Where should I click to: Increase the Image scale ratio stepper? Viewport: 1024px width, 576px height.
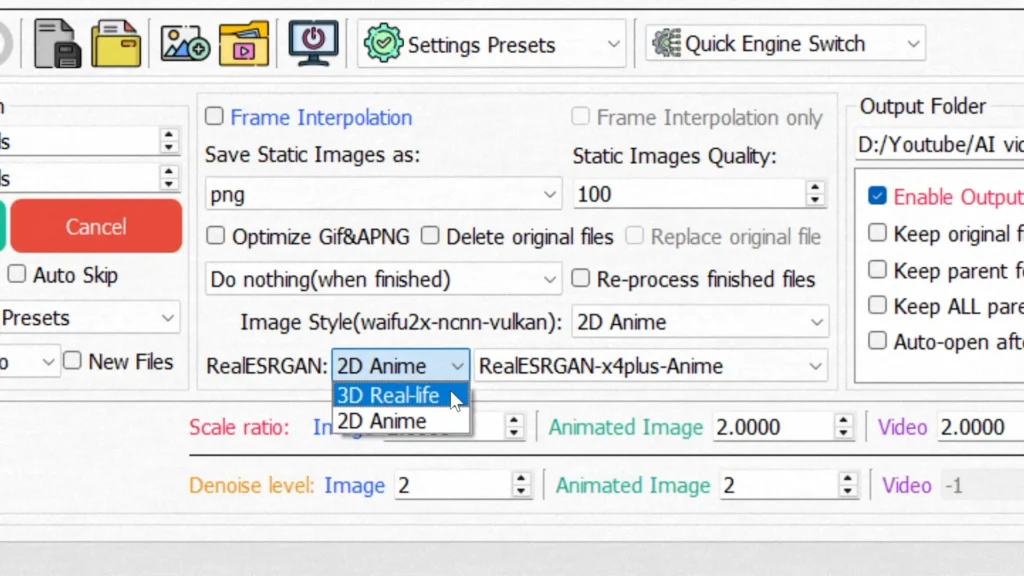pos(514,420)
